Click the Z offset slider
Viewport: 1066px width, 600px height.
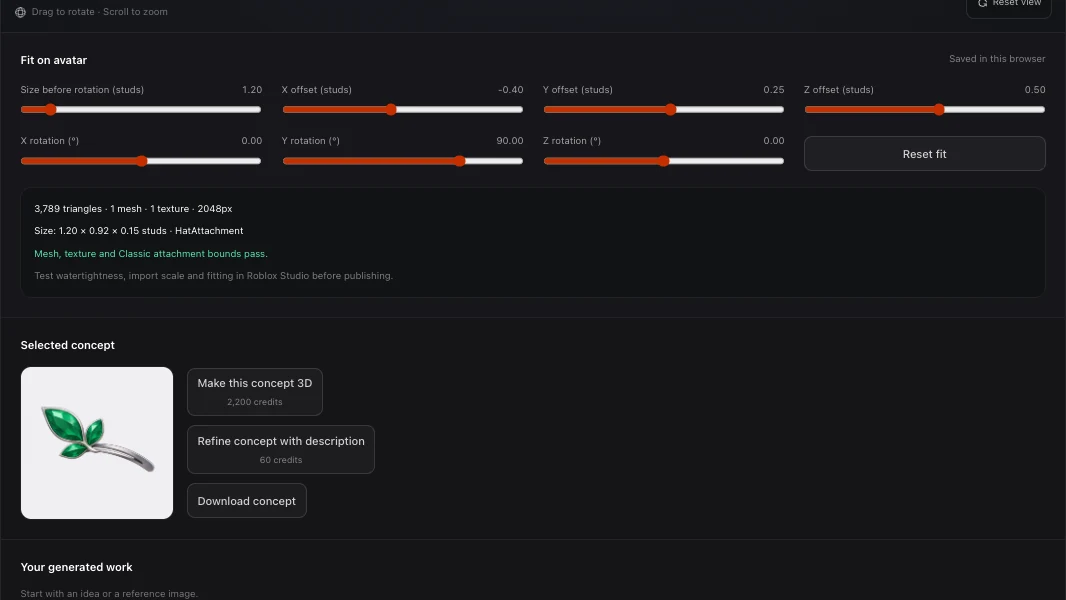(x=925, y=109)
